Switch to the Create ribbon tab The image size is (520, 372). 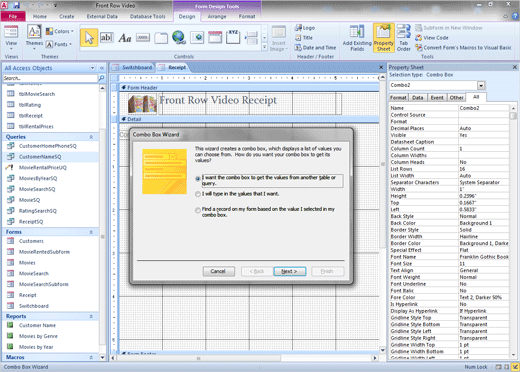tap(67, 16)
